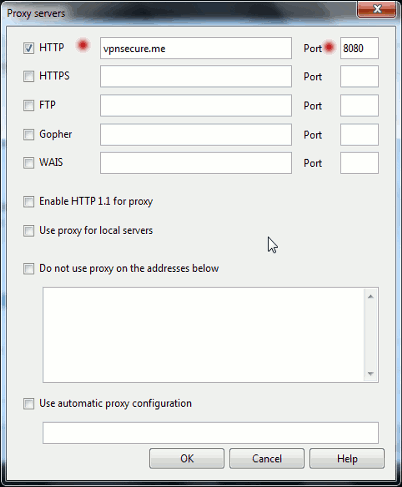The width and height of the screenshot is (402, 487).
Task: Click the Cancel button
Action: tap(267, 459)
